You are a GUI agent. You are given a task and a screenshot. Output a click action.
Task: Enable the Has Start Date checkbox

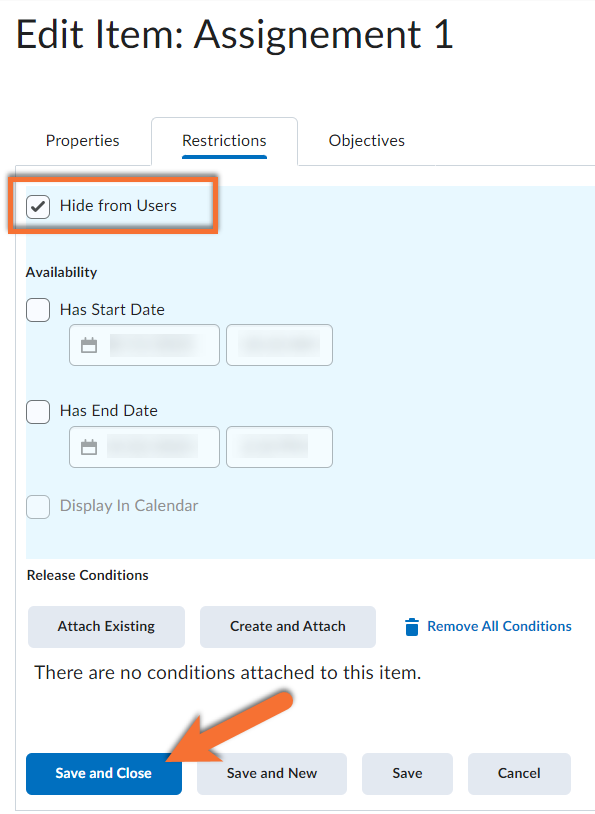(x=38, y=310)
